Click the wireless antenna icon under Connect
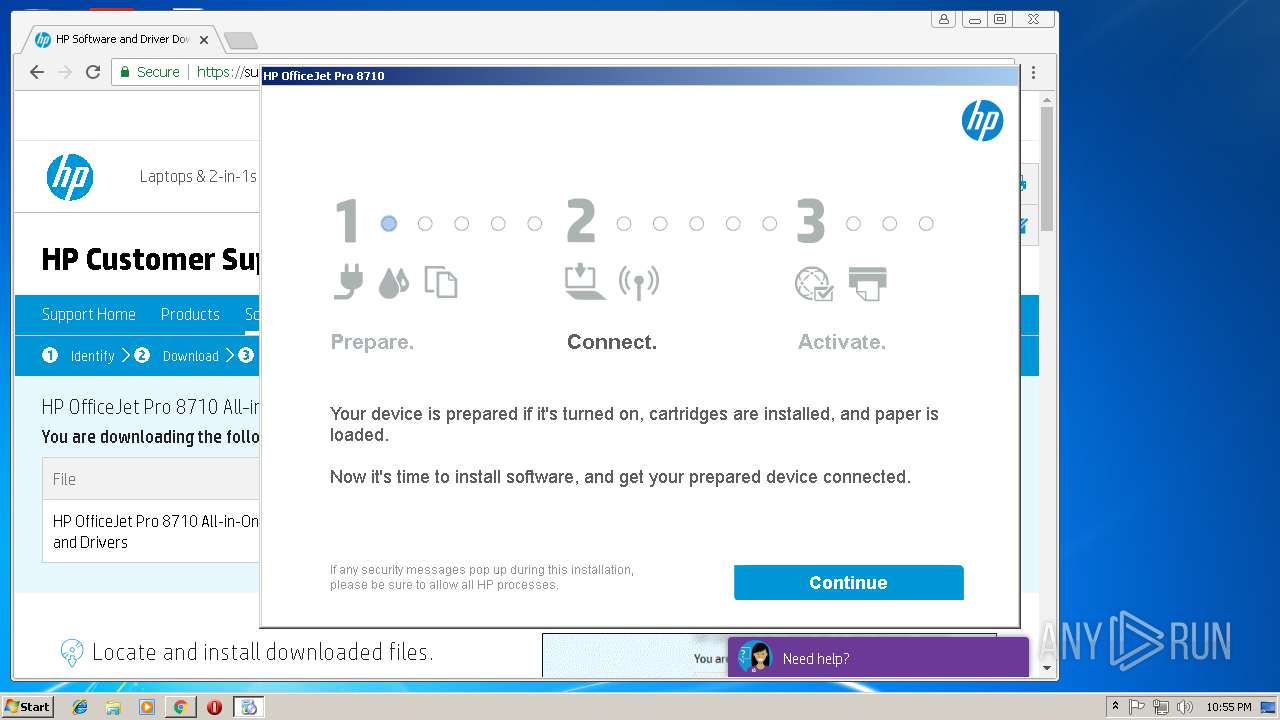 (639, 283)
